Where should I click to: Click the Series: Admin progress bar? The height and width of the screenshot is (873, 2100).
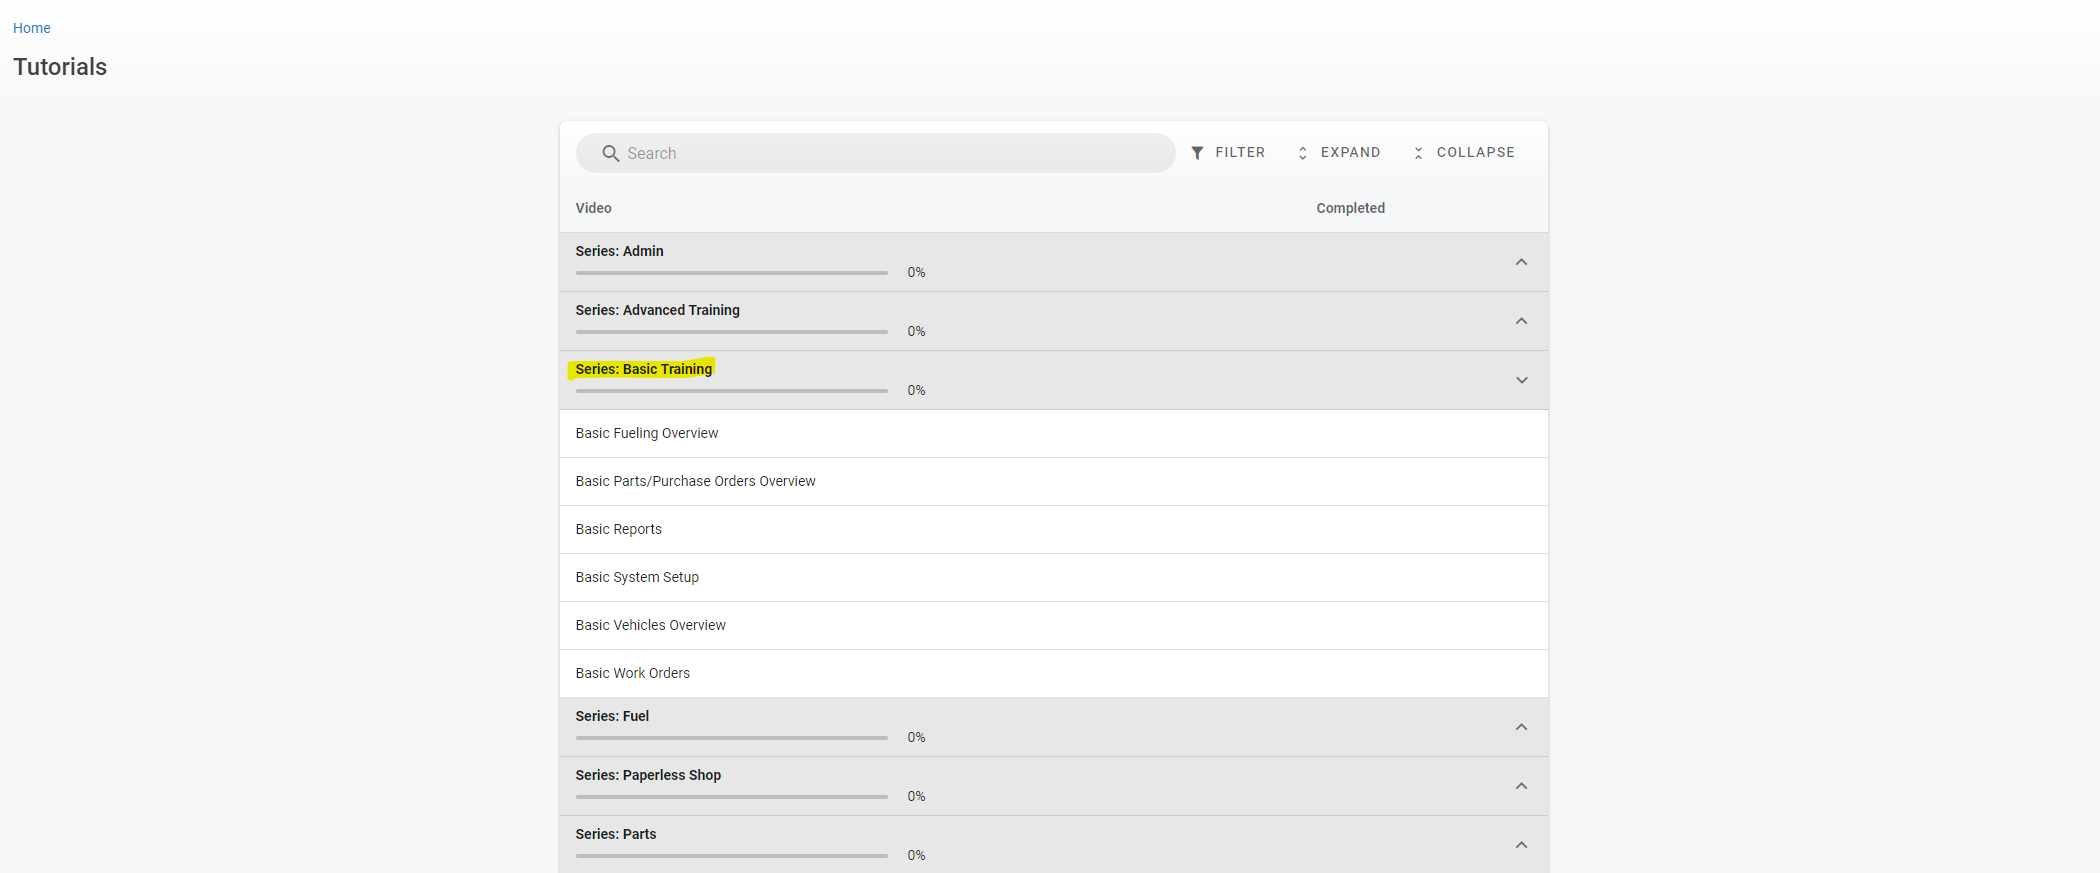[731, 272]
